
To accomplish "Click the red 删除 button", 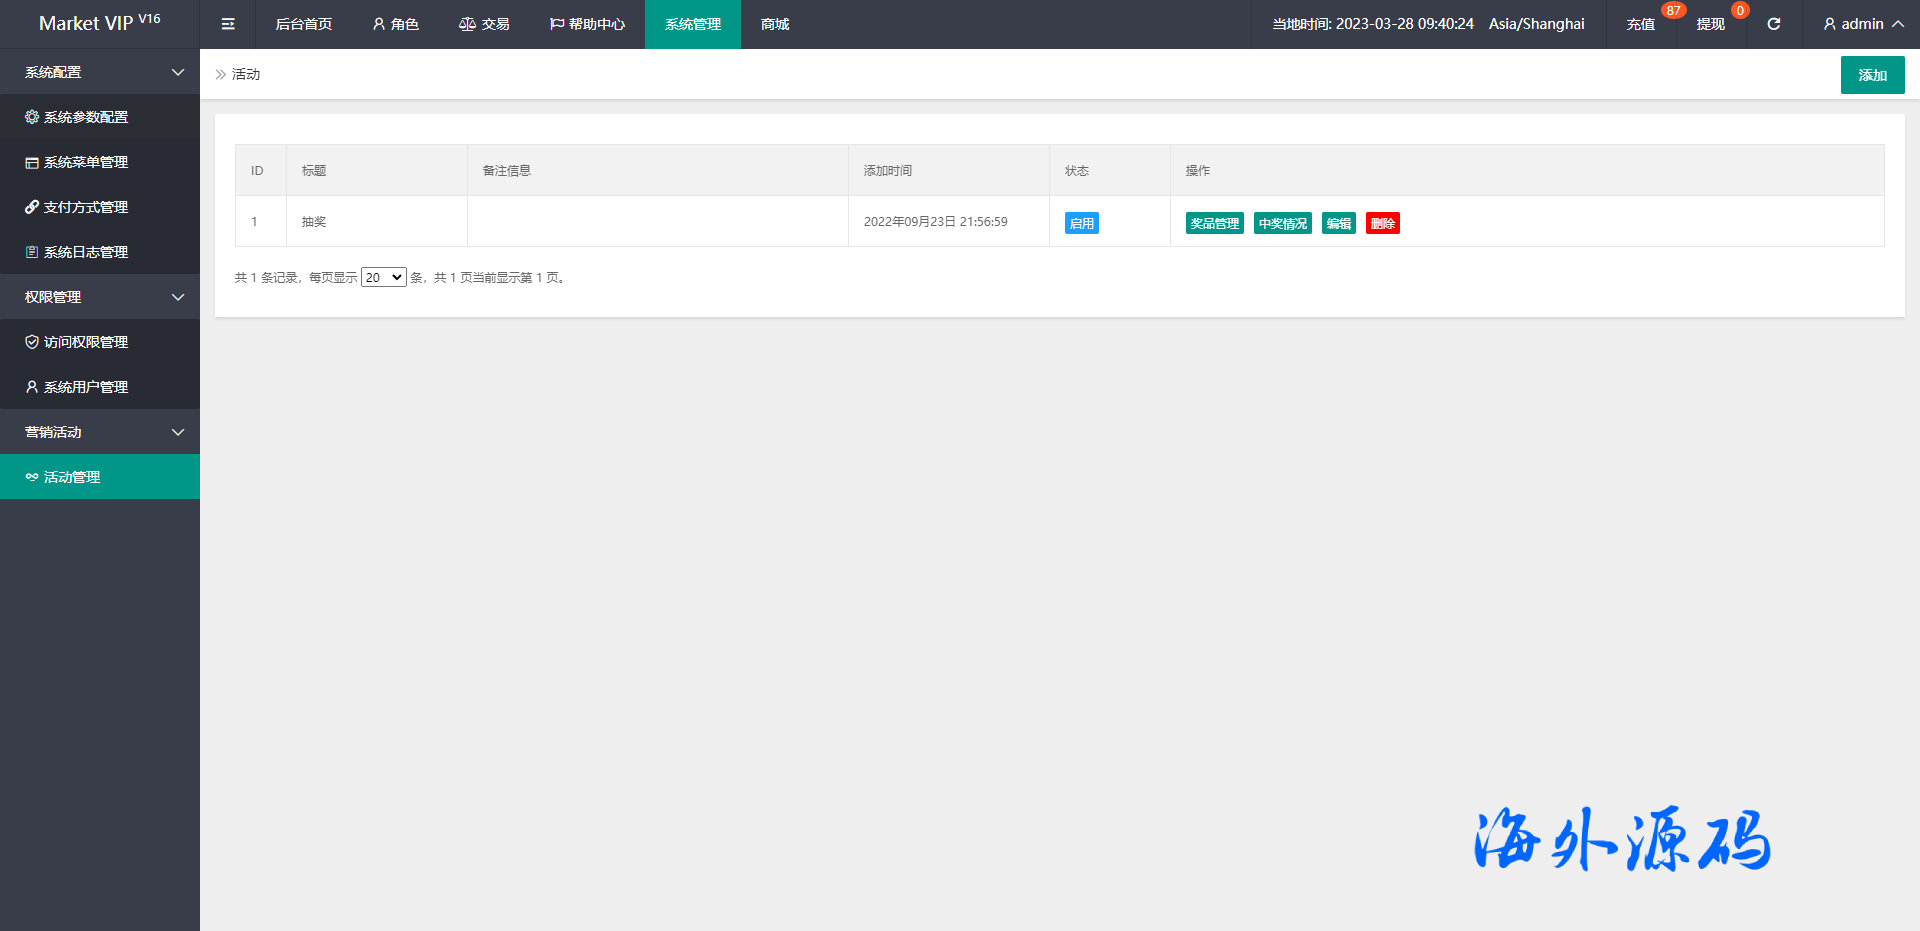I will click(x=1382, y=223).
